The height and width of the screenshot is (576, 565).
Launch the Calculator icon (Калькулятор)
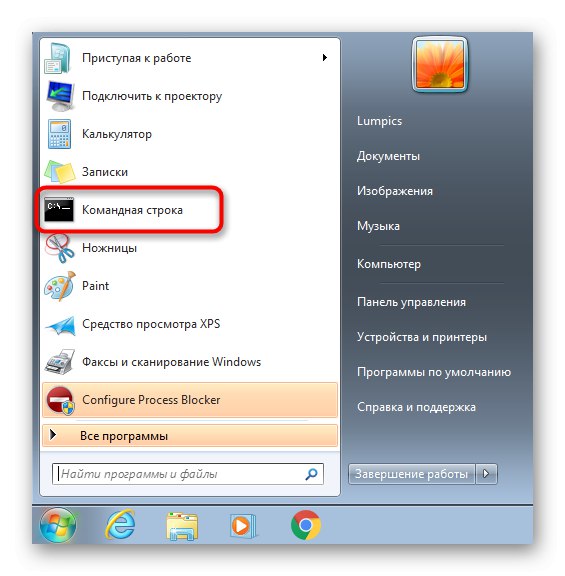point(59,134)
